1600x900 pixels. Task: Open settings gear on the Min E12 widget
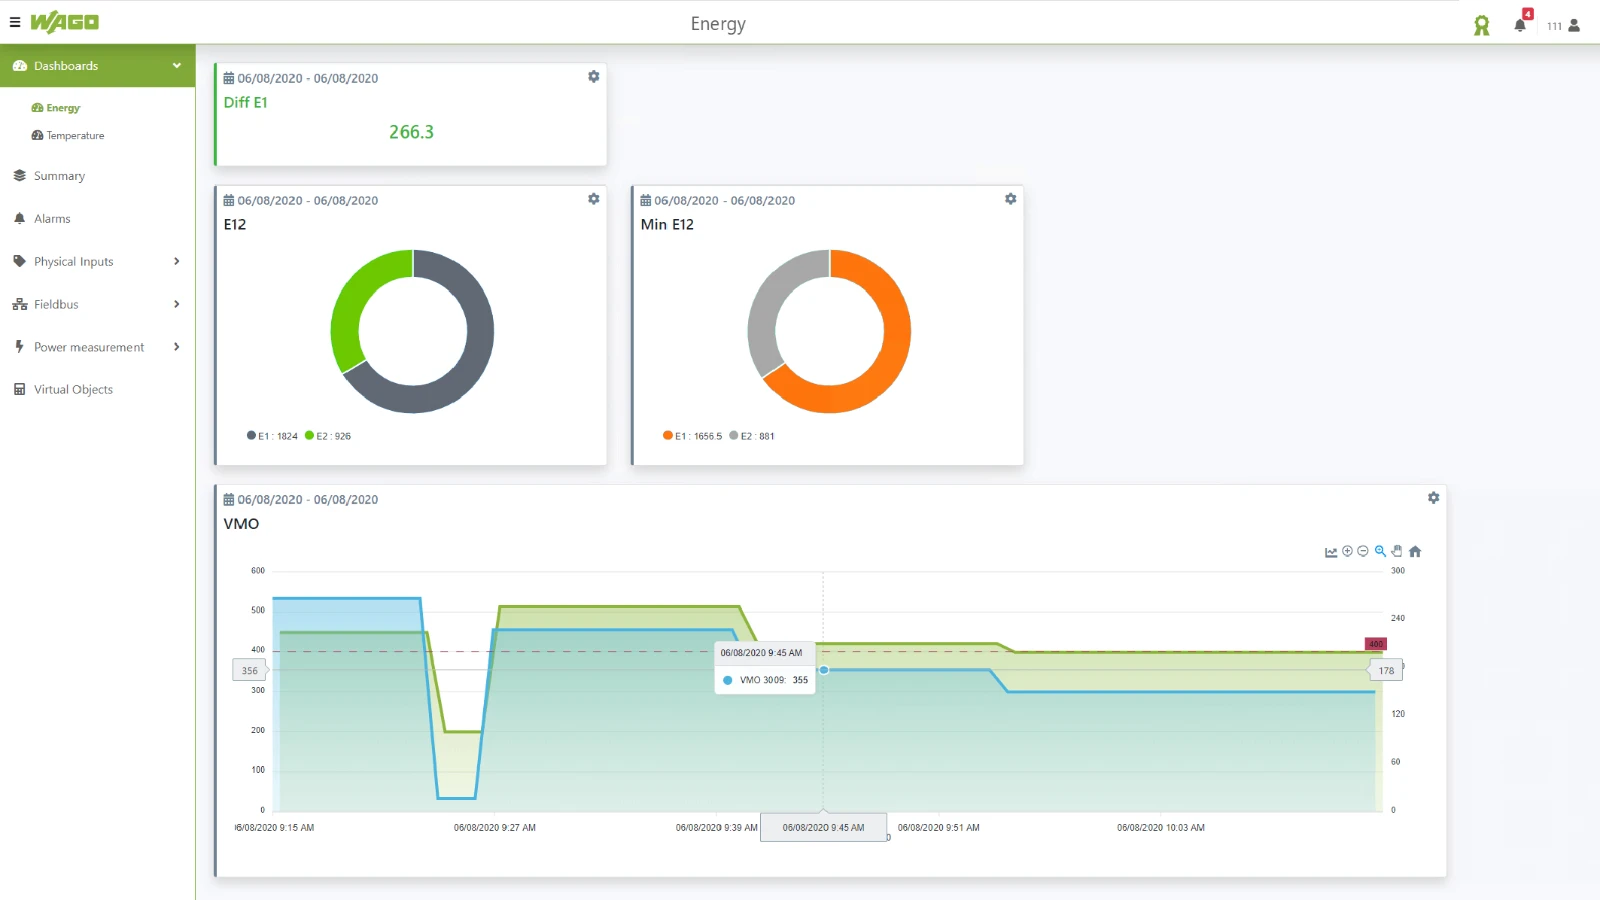(1010, 199)
